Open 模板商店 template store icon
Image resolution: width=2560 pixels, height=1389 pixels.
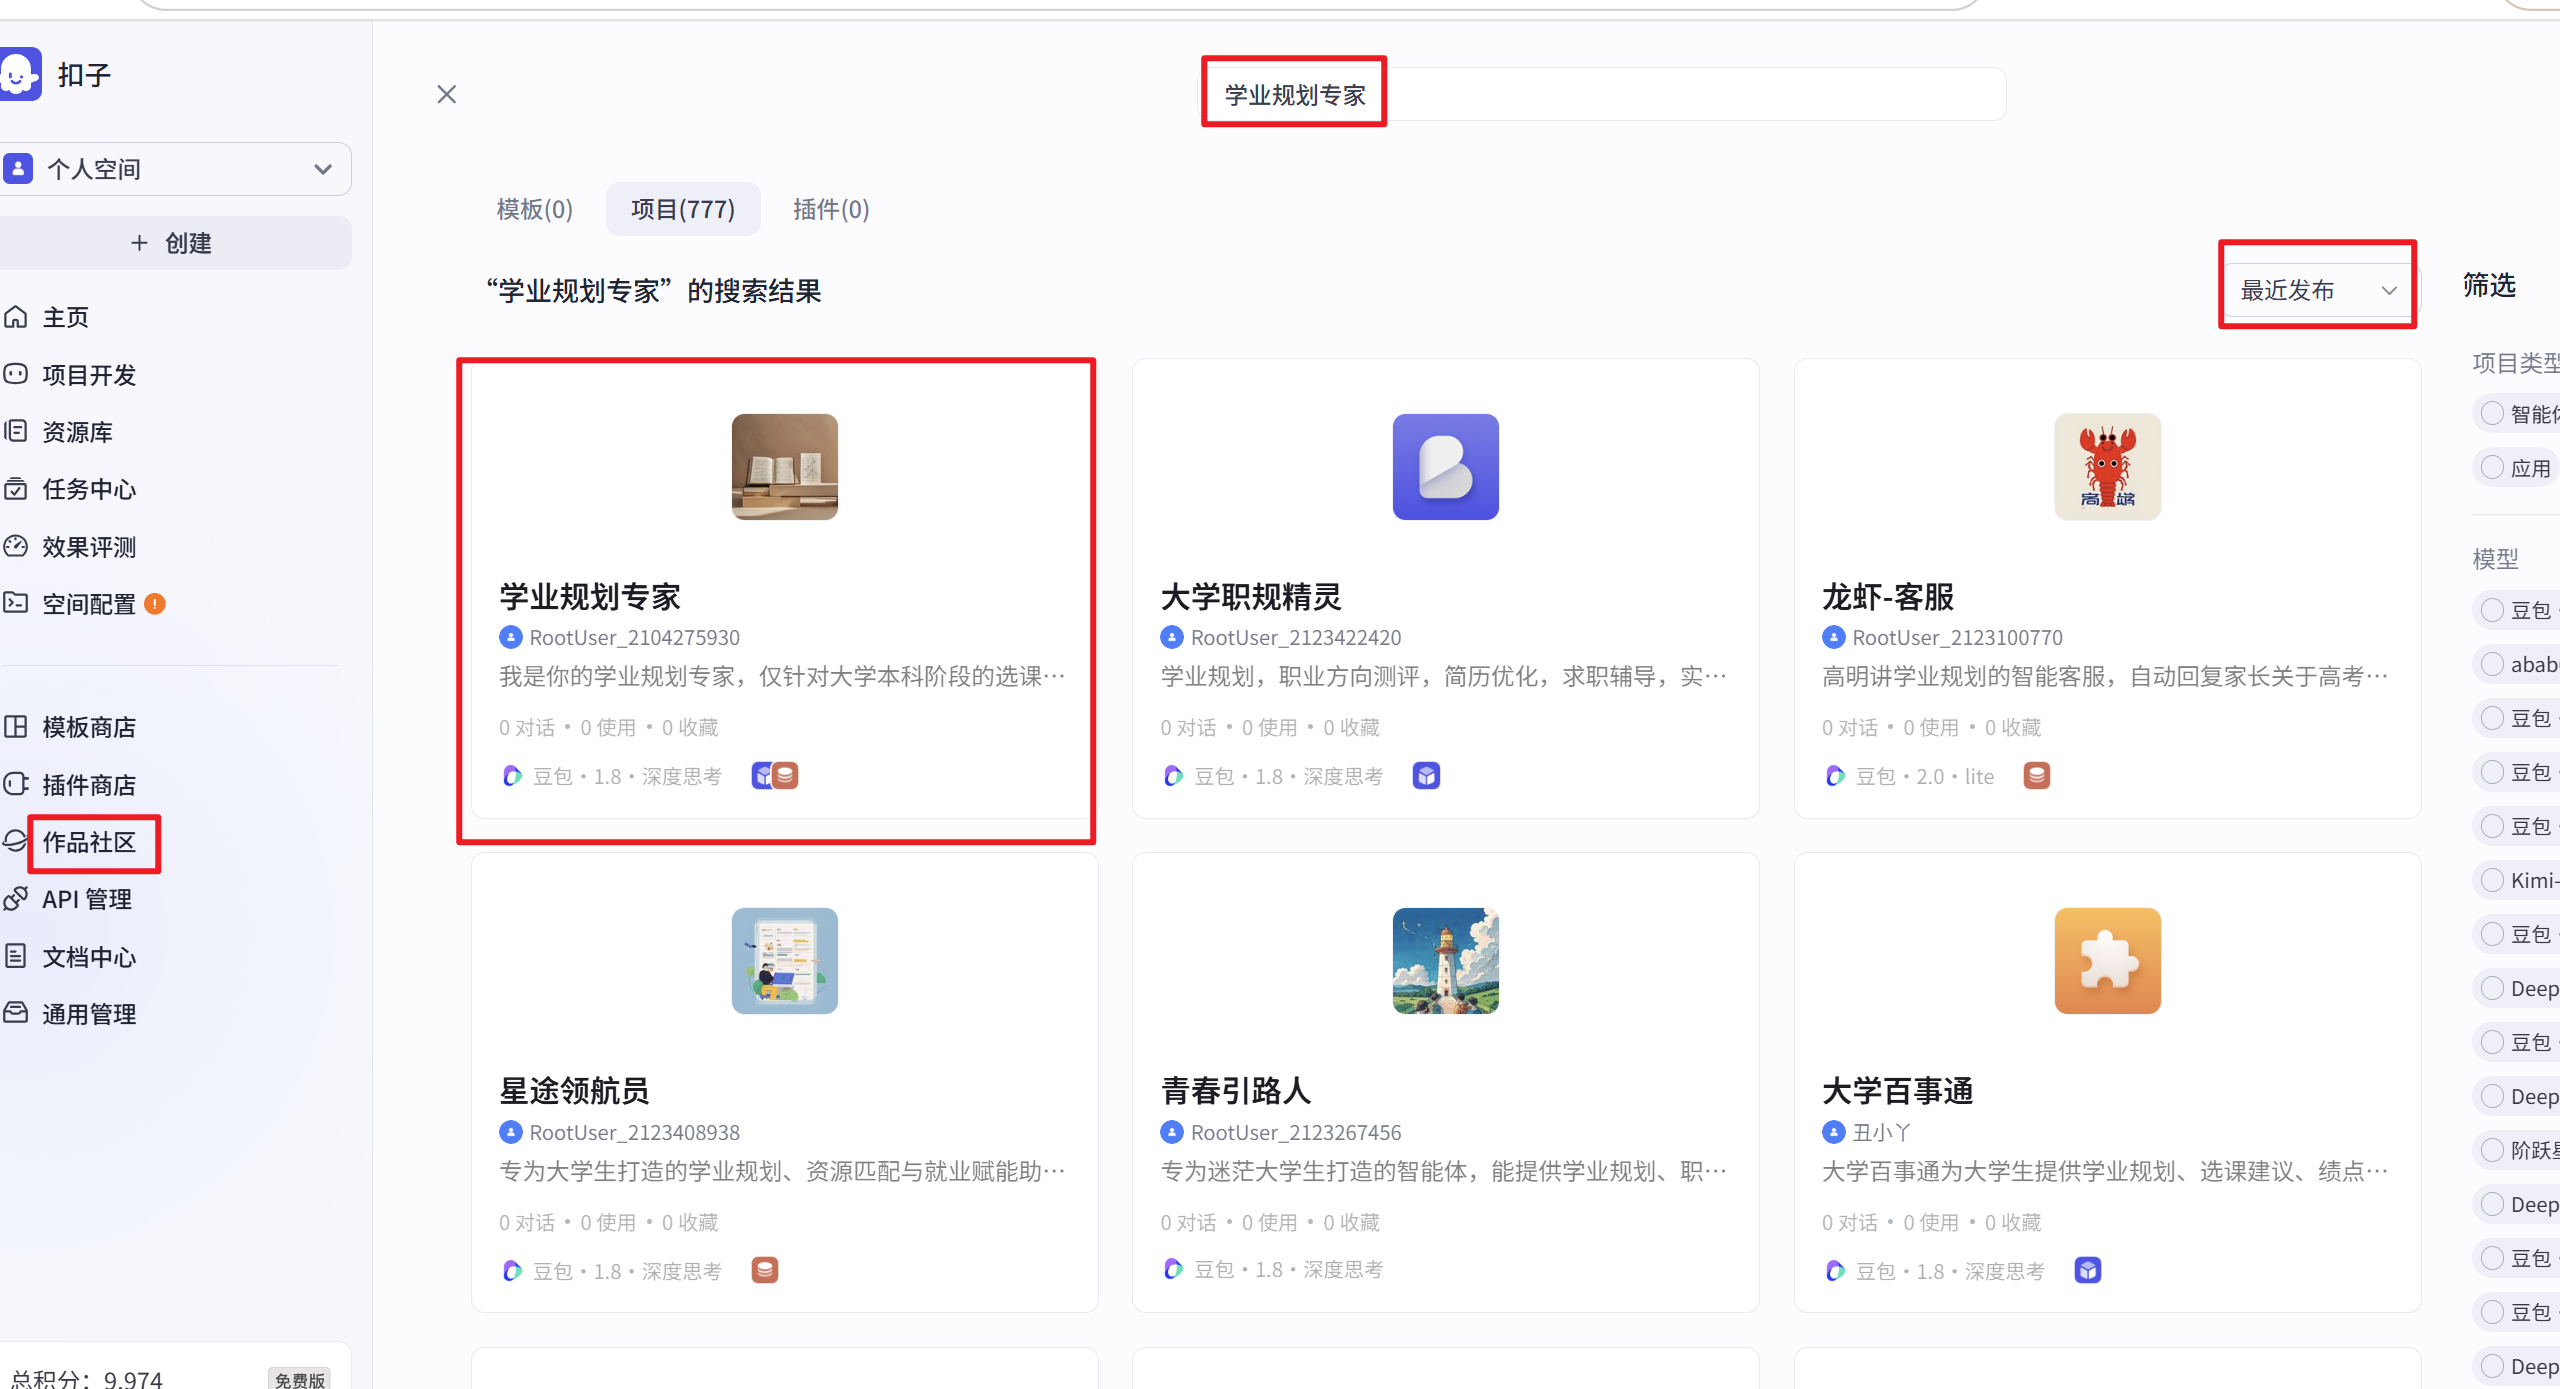[16, 727]
